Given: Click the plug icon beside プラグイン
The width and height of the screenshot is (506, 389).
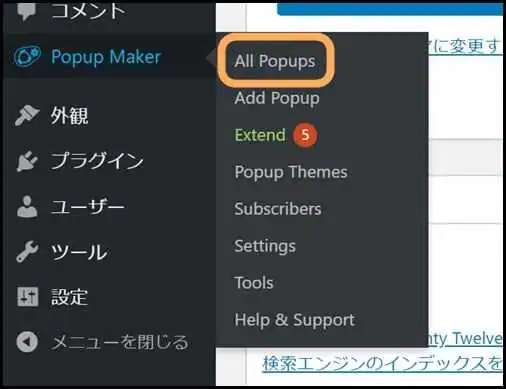Looking at the screenshot, I should (x=27, y=161).
